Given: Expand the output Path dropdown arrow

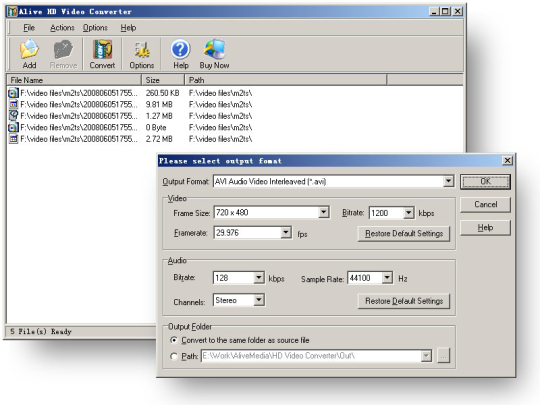Looking at the screenshot, I should [x=426, y=356].
